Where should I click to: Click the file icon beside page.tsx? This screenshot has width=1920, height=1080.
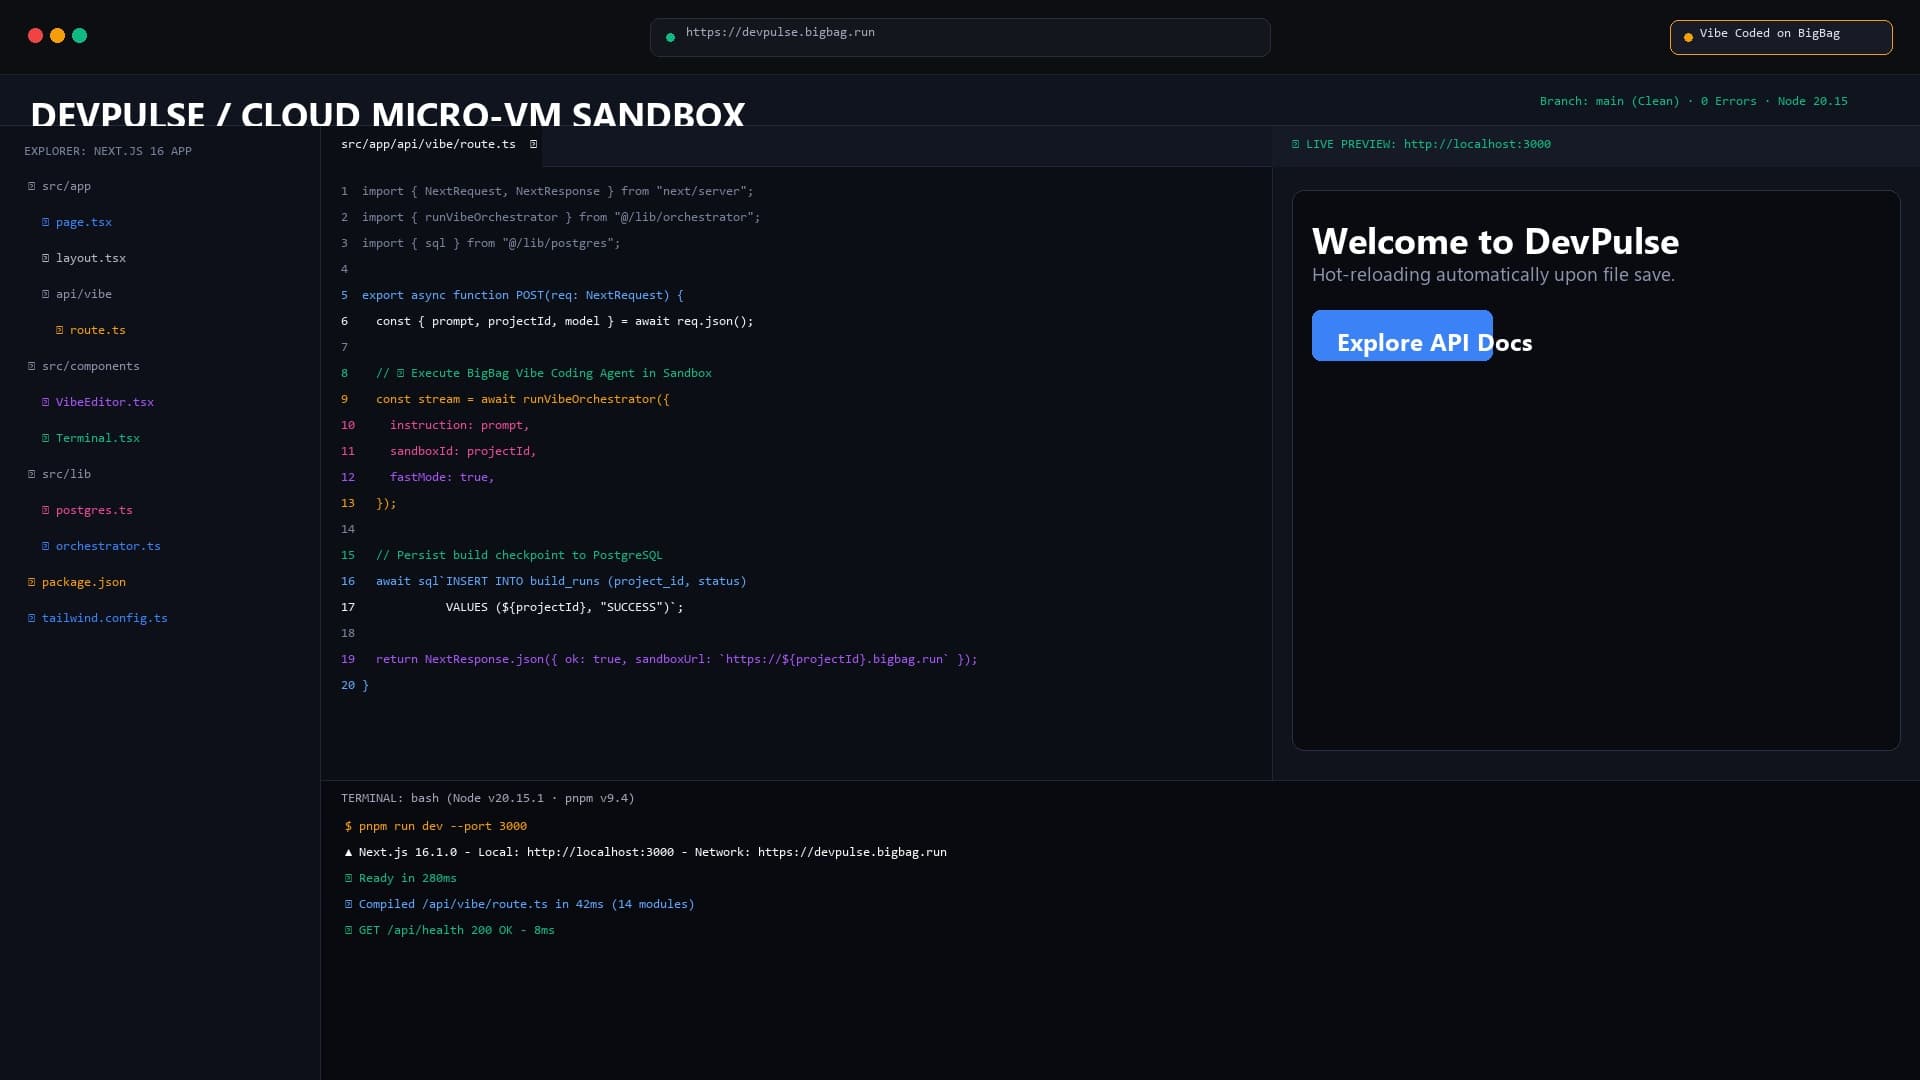pyautogui.click(x=45, y=222)
